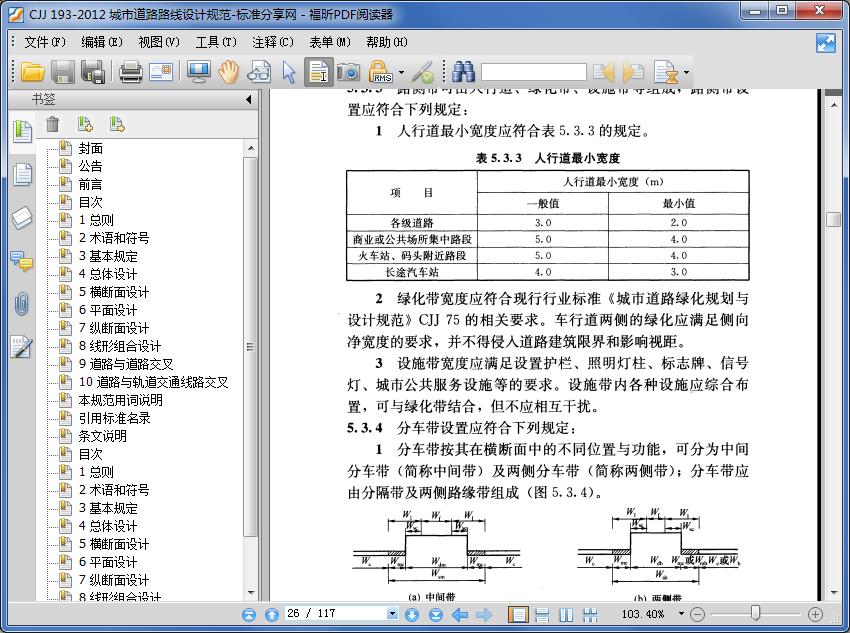Select the 公告 bookmark
This screenshot has height=633, width=850.
[91, 166]
